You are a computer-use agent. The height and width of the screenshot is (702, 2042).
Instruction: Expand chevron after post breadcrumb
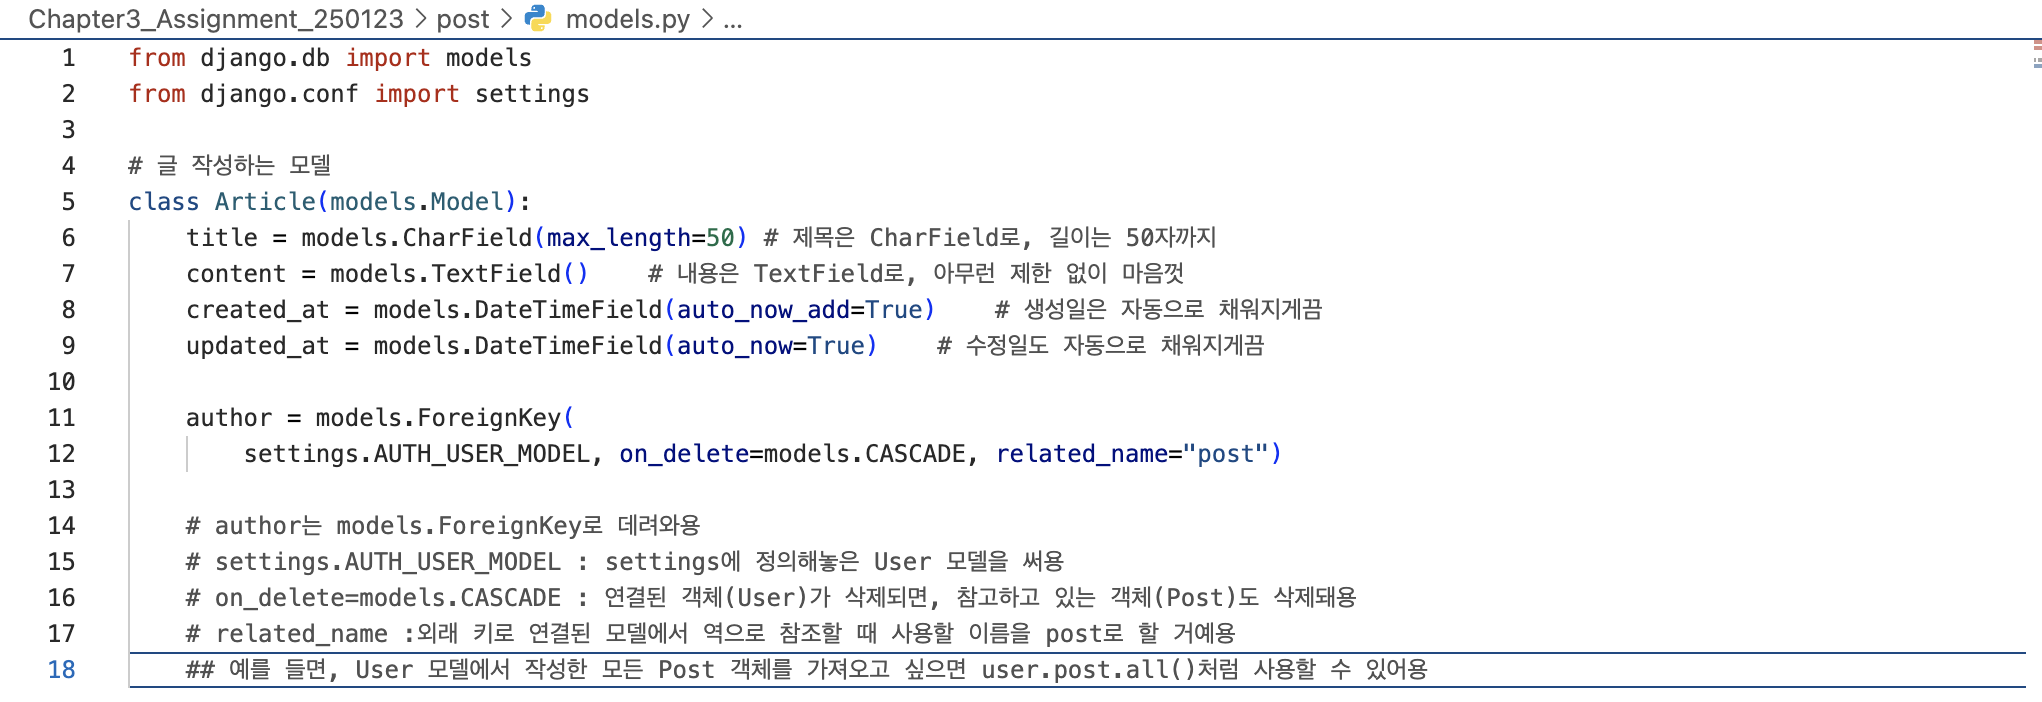coord(506,19)
